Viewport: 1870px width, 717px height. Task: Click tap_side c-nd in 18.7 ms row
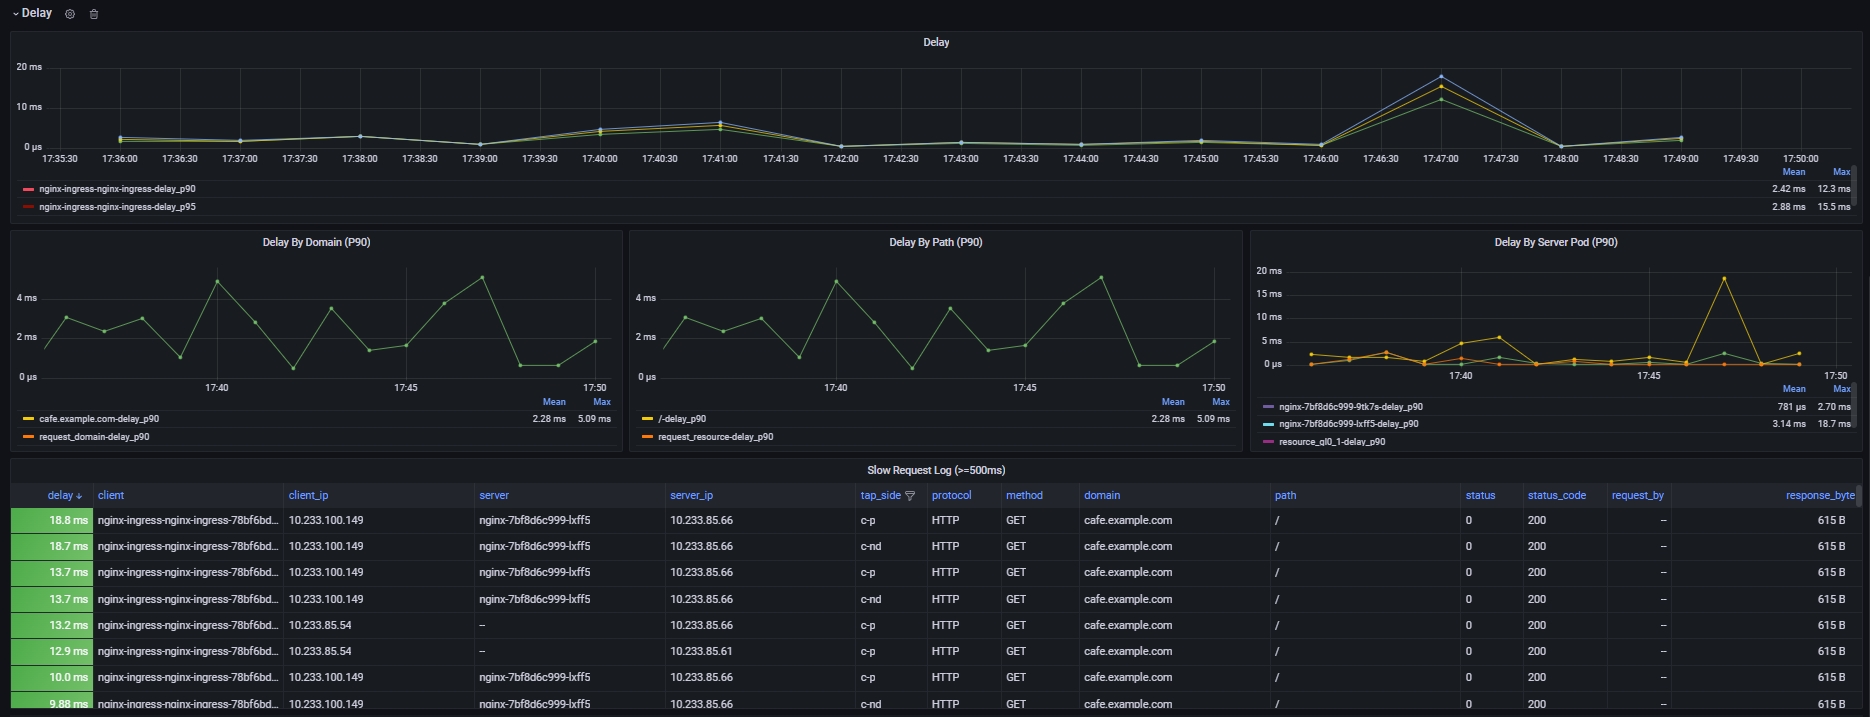(870, 547)
